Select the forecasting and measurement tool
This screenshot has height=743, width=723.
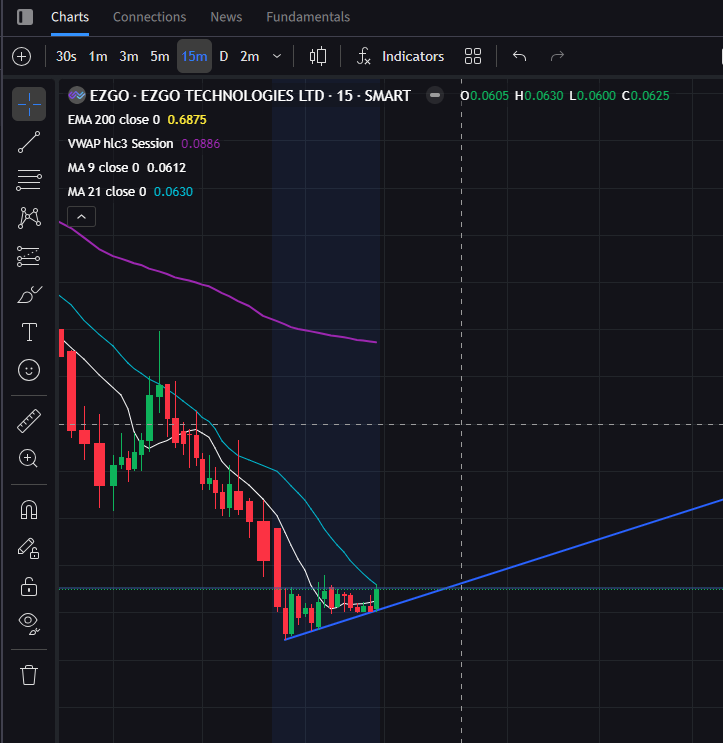pyautogui.click(x=29, y=256)
